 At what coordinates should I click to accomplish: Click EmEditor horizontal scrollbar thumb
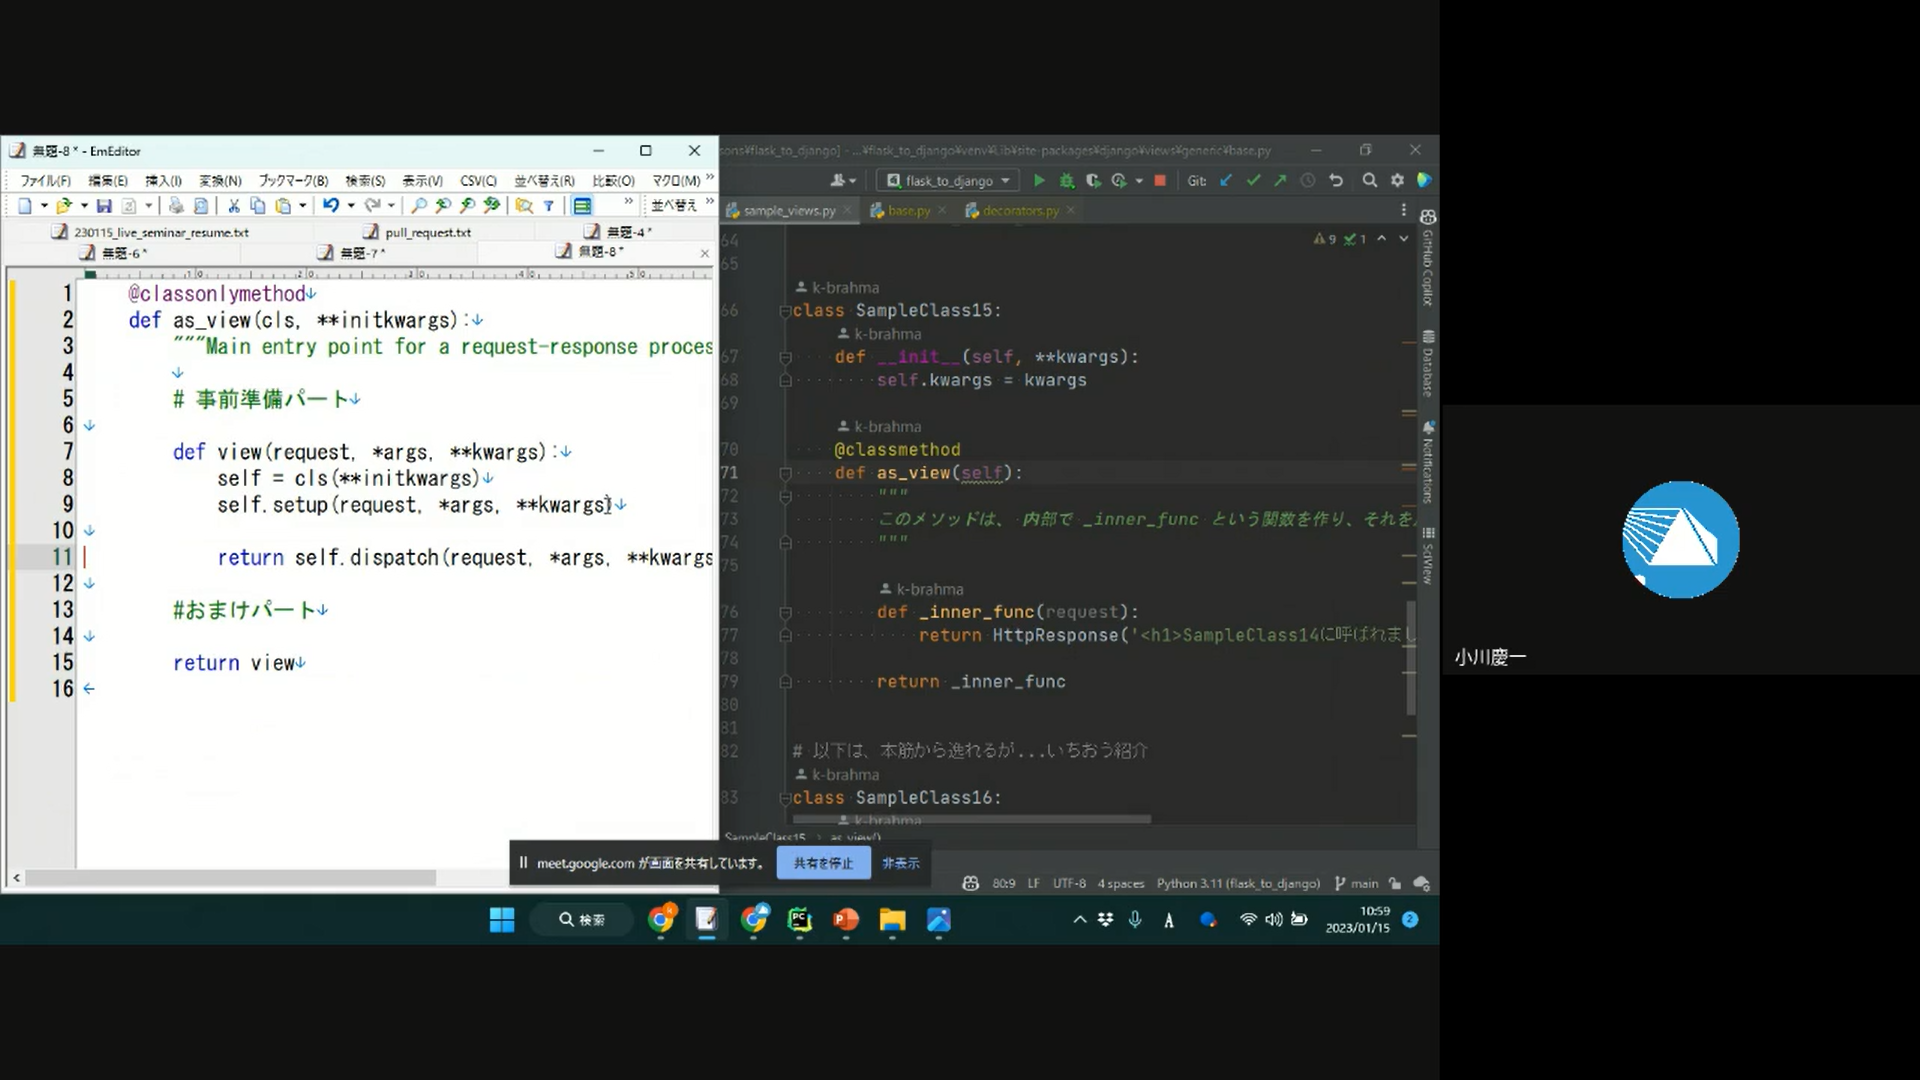230,878
